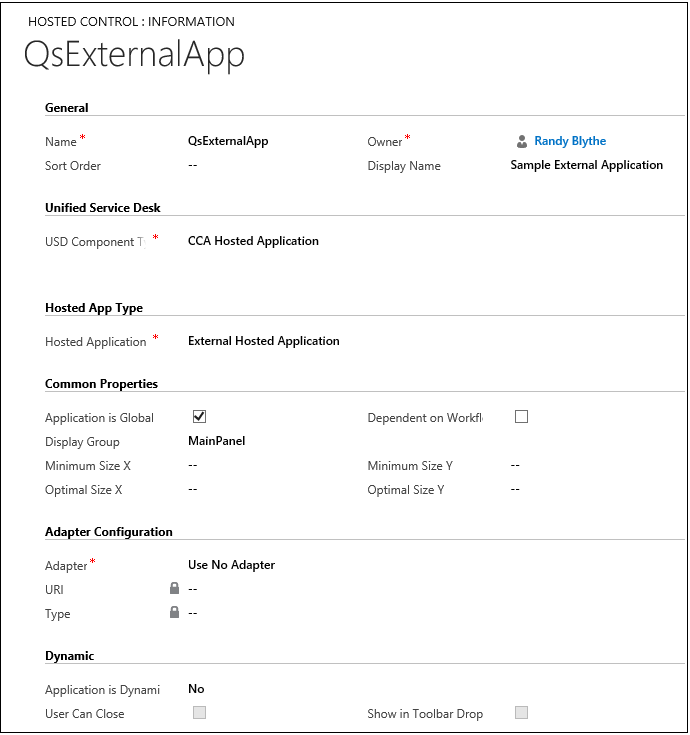Collapse the Common Properties section header

pos(101,384)
